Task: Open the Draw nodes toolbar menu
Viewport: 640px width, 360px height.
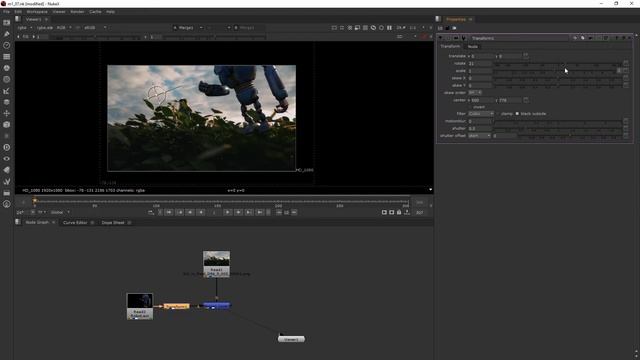Action: pyautogui.click(x=7, y=34)
